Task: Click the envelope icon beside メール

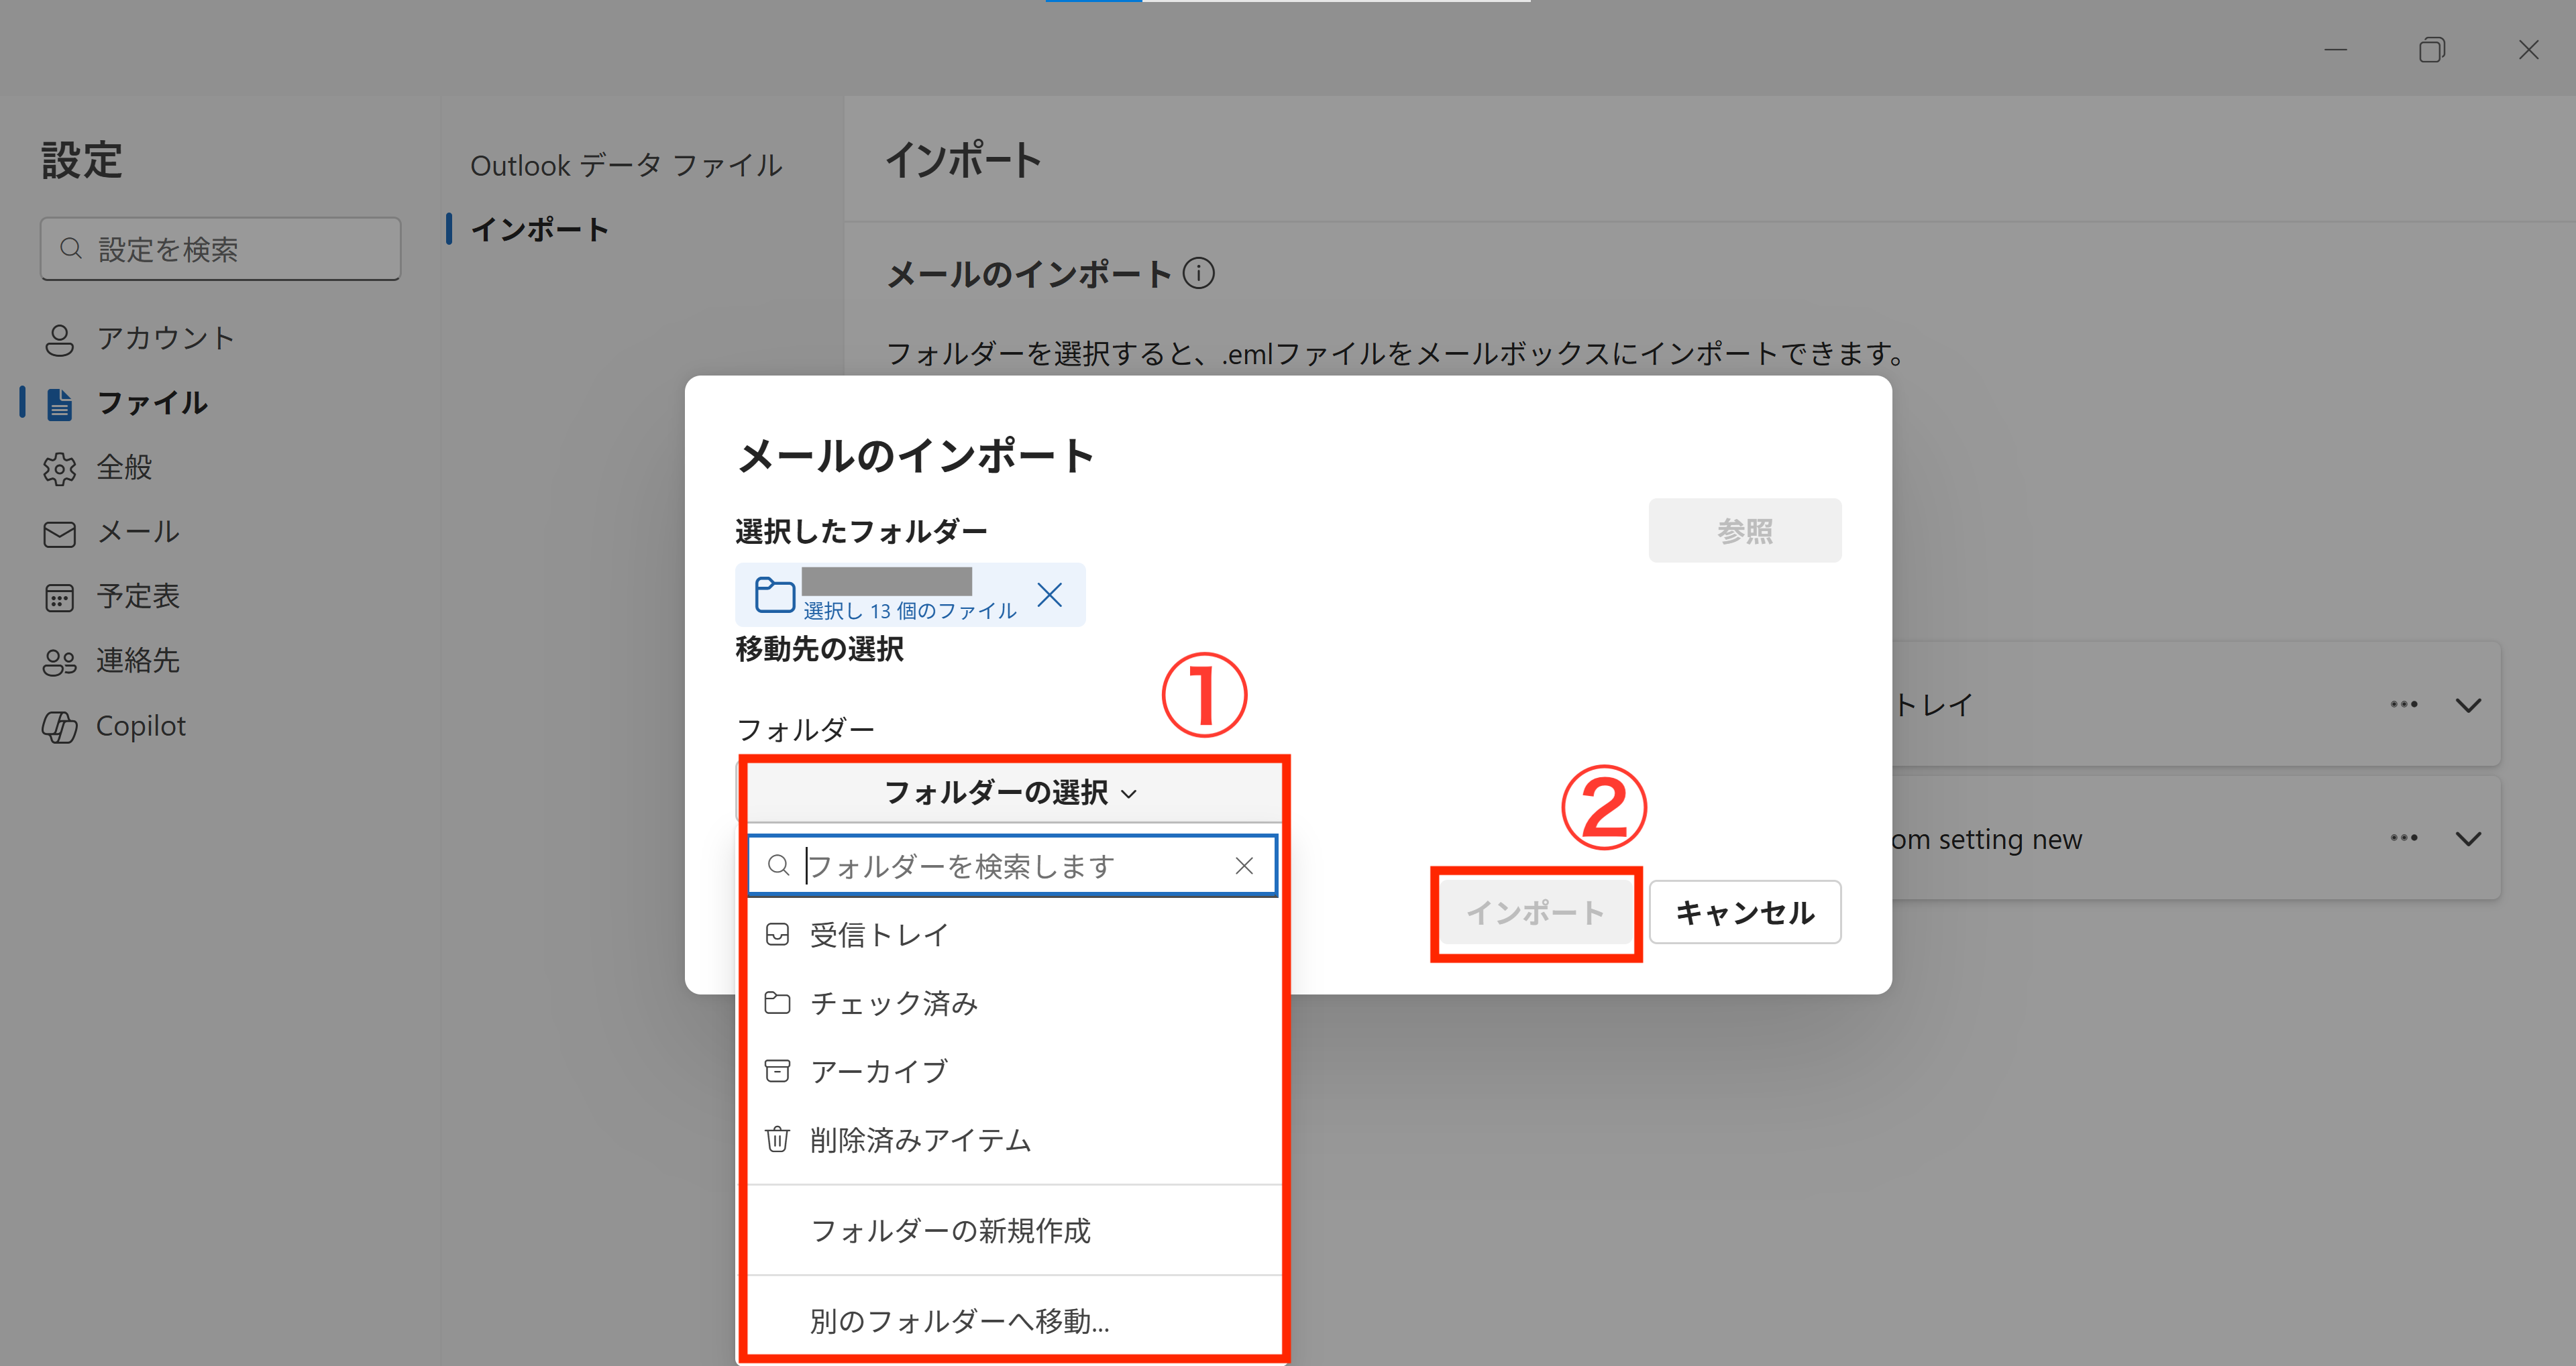Action: (x=59, y=533)
